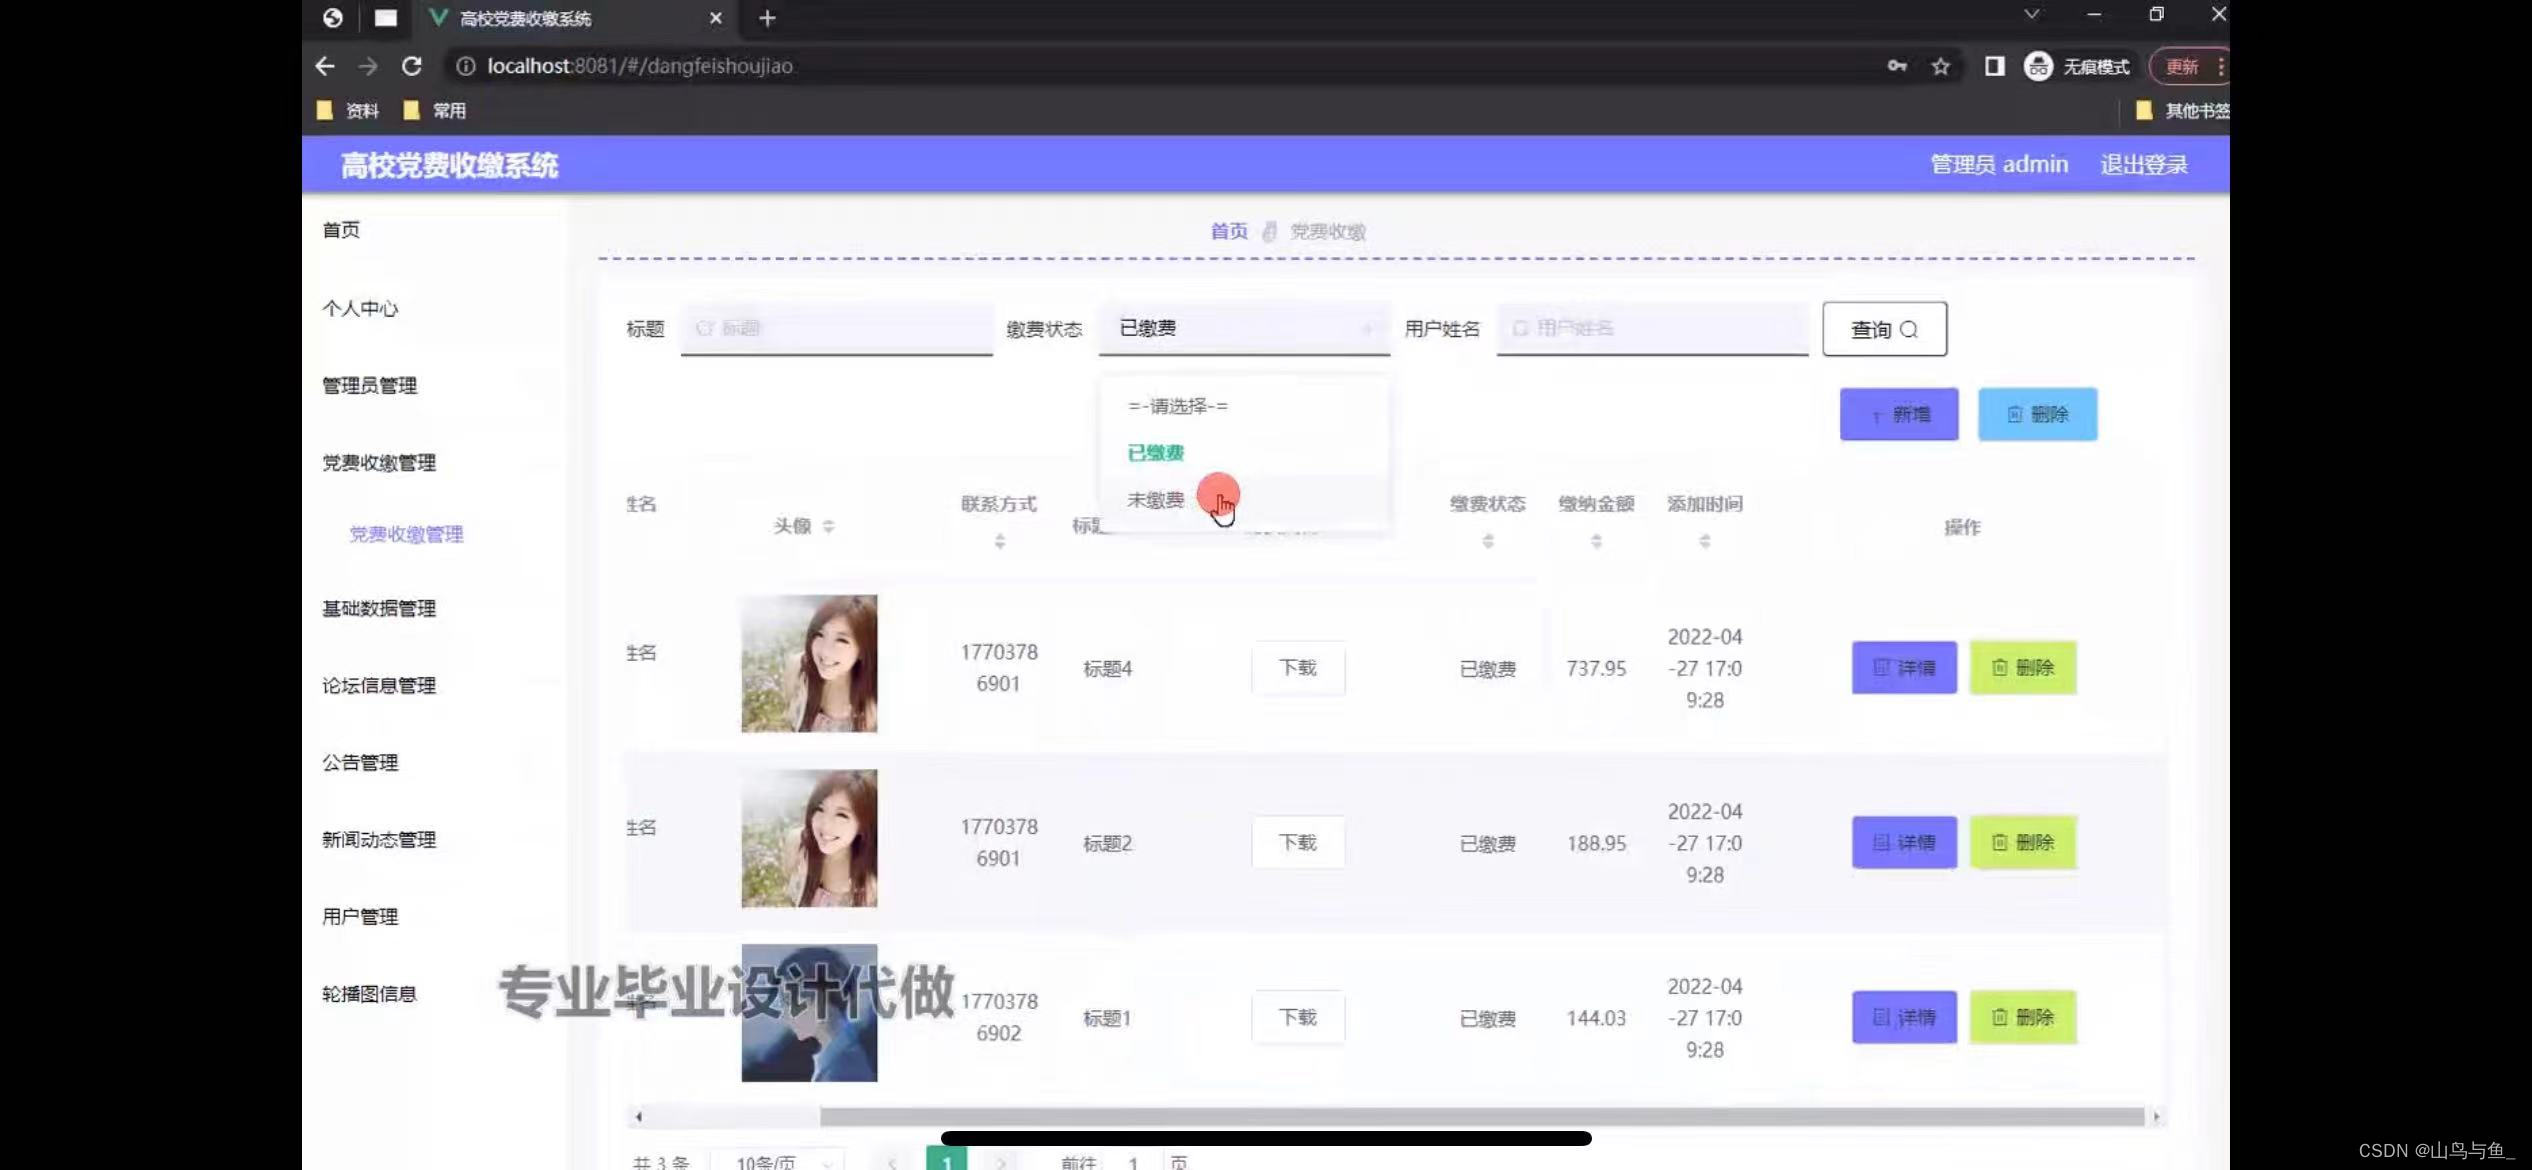
Task: Click 首页 breadcrumb link
Action: [1229, 231]
